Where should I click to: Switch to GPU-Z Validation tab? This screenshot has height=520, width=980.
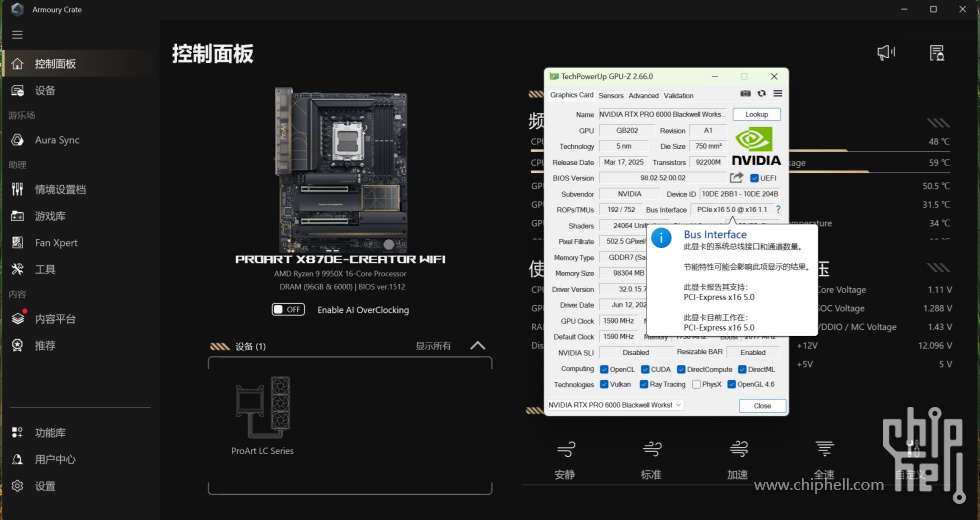[x=679, y=96]
